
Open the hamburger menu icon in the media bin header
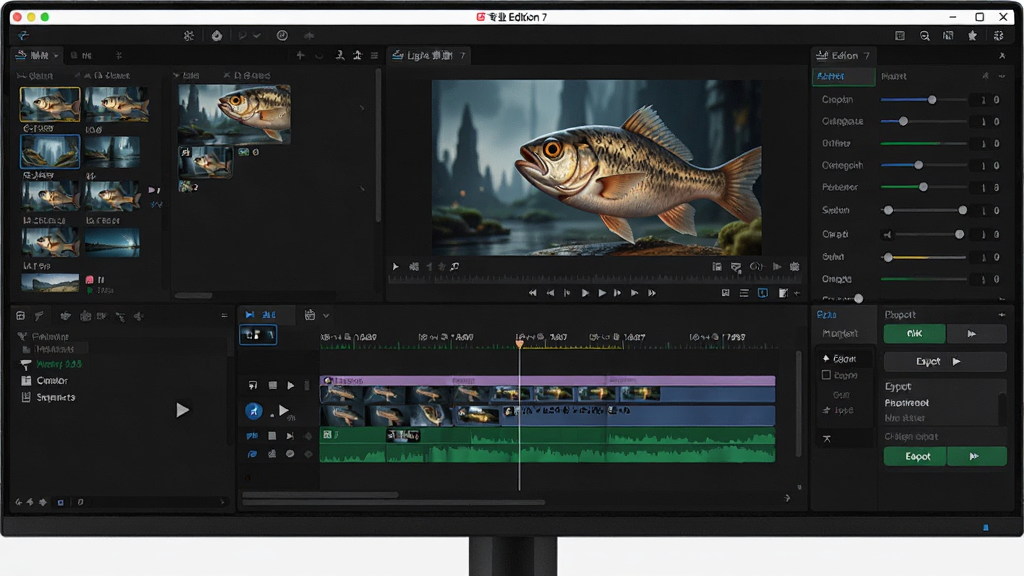(374, 56)
